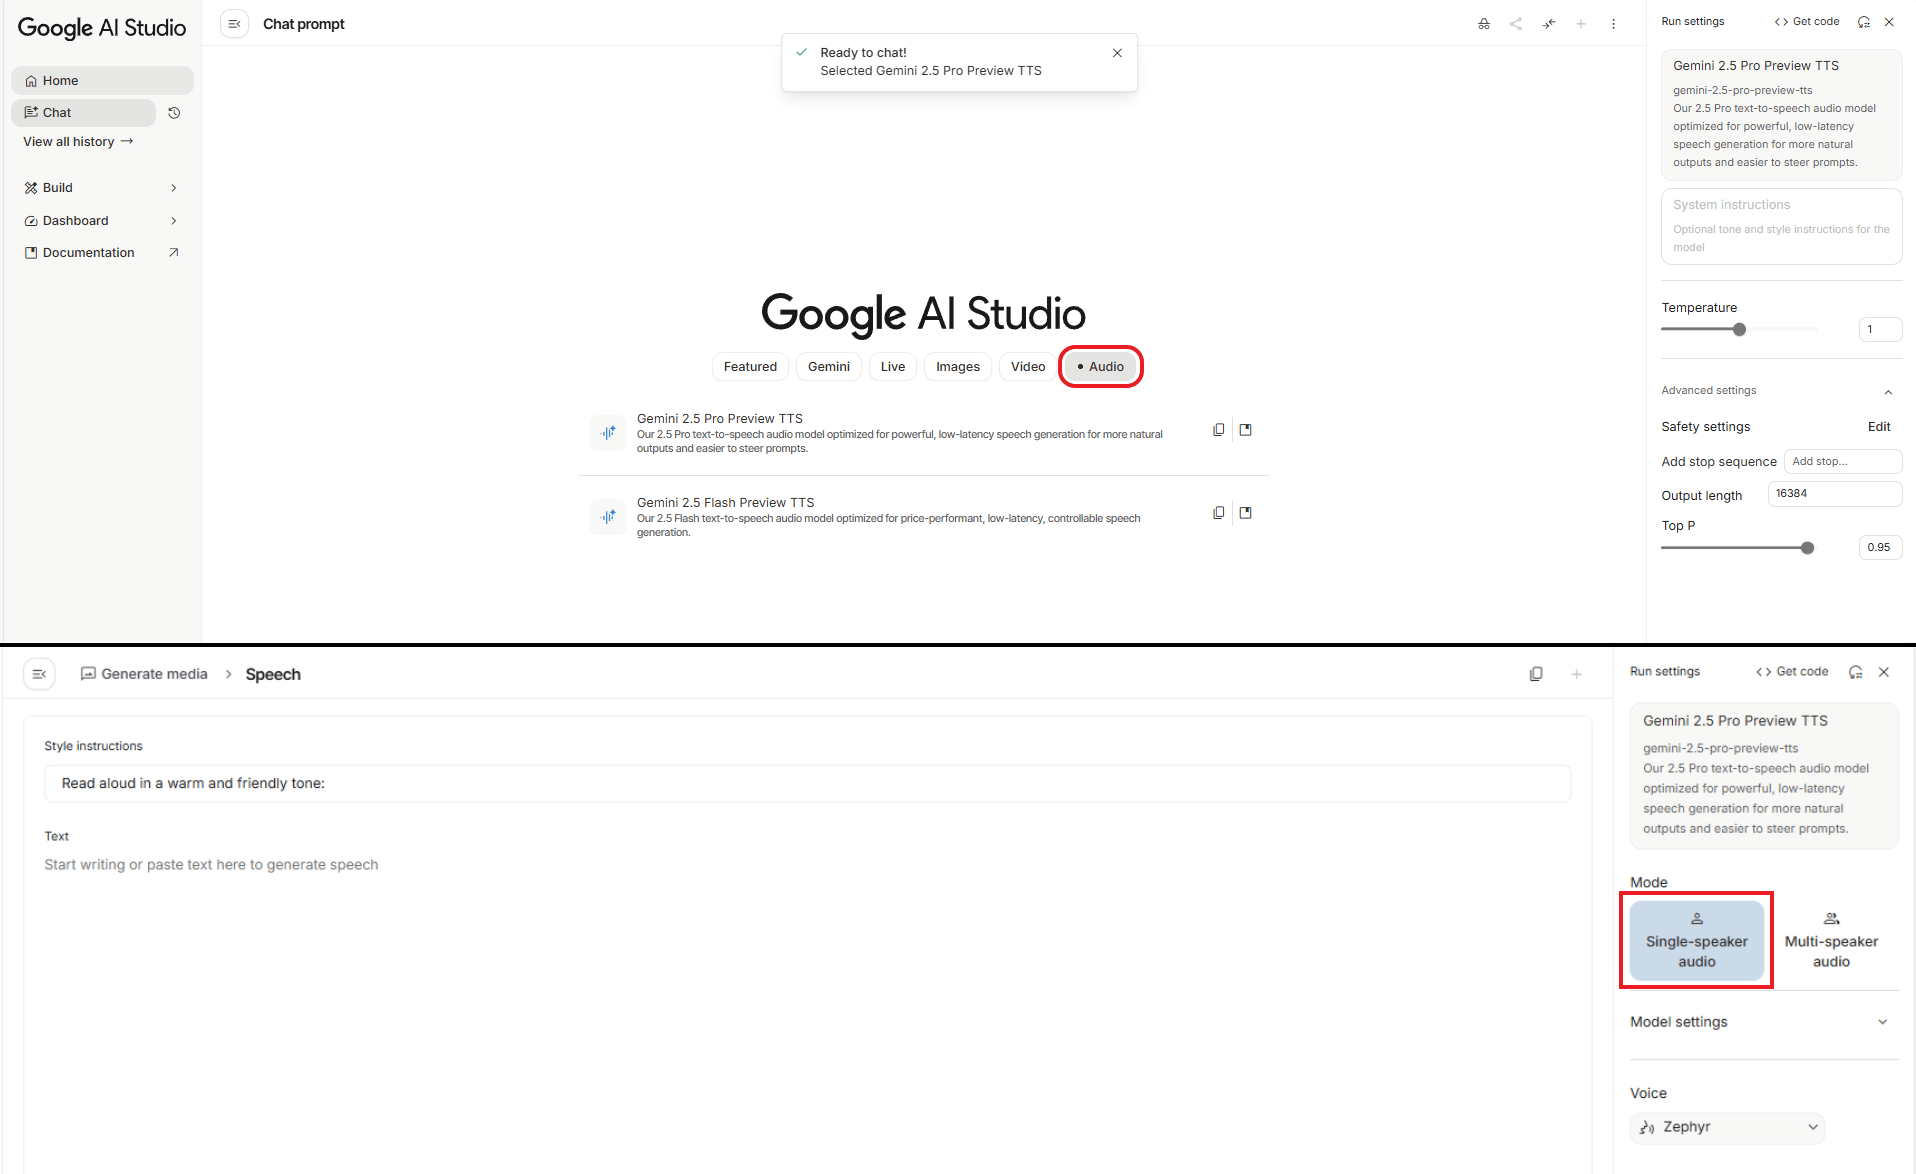Viewport: 1916px width, 1174px height.
Task: Copy the Speech session using the copy icon
Action: coord(1536,673)
